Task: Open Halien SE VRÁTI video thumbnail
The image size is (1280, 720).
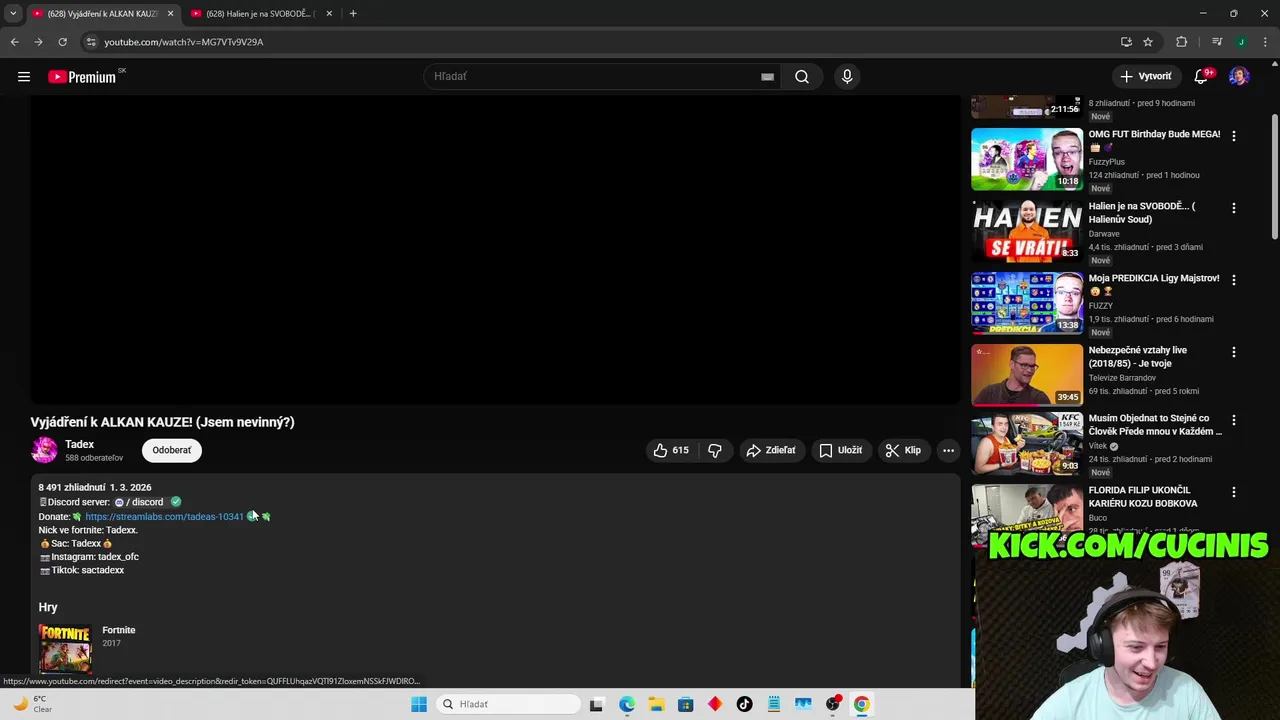Action: 1027,231
